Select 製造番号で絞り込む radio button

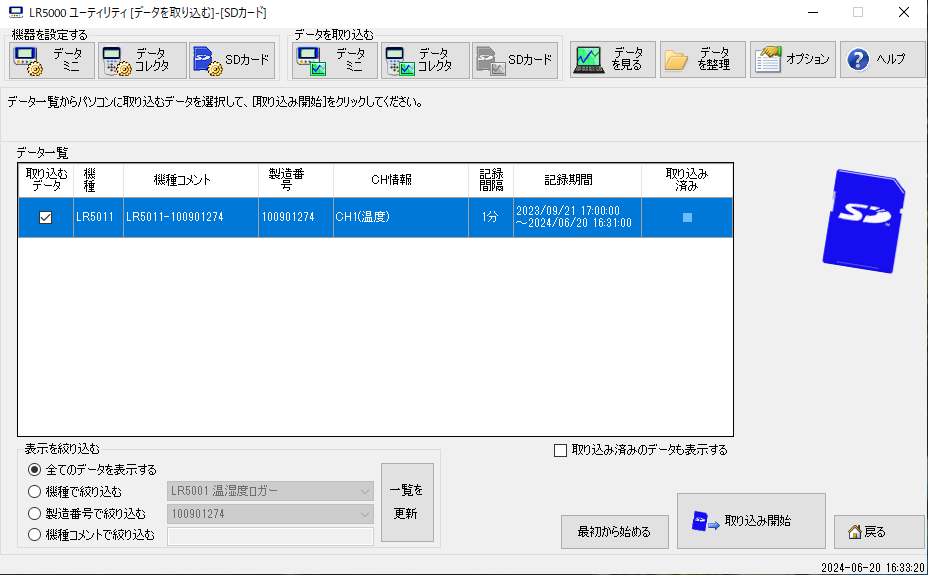[x=35, y=514]
